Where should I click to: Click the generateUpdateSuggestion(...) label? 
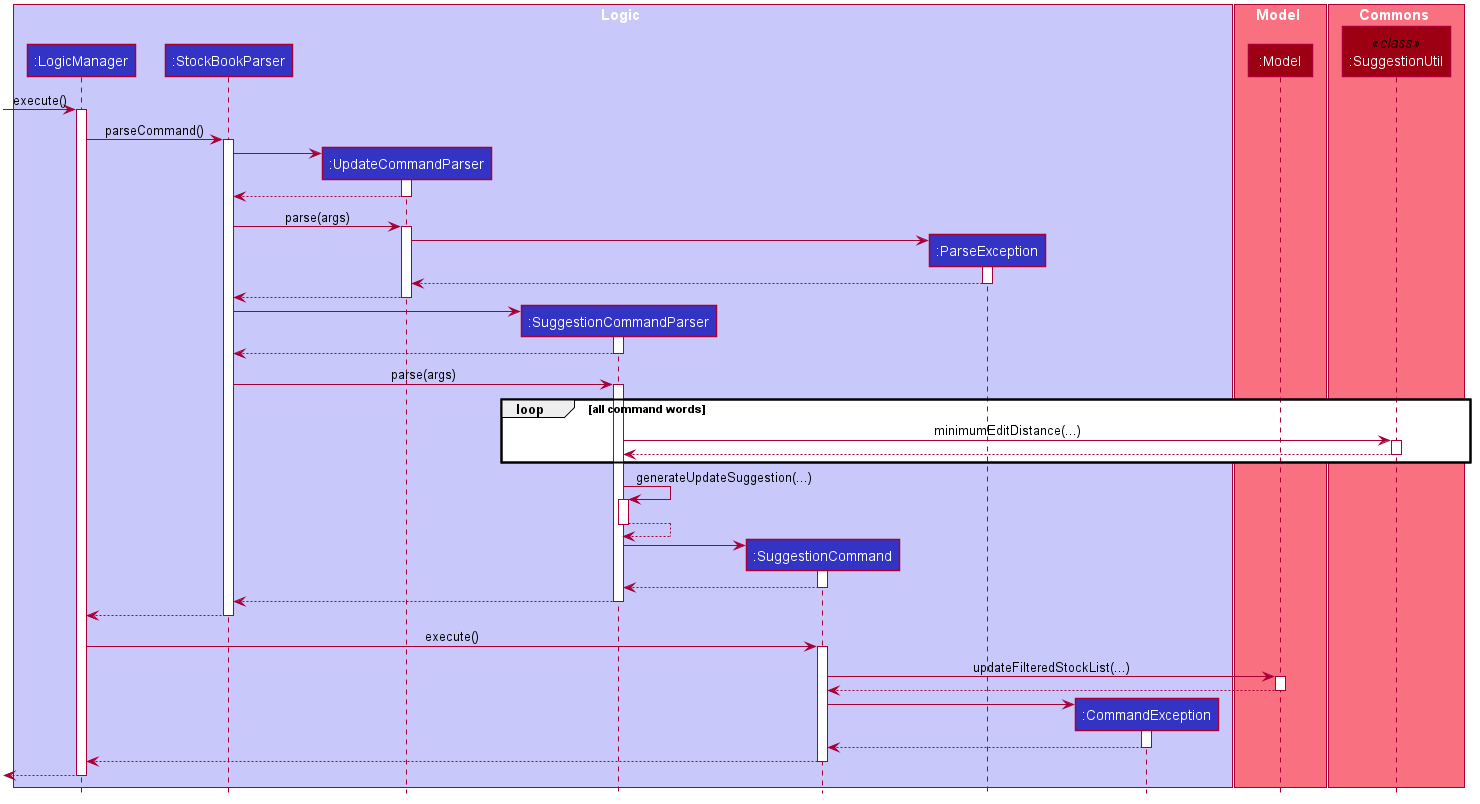(x=724, y=478)
